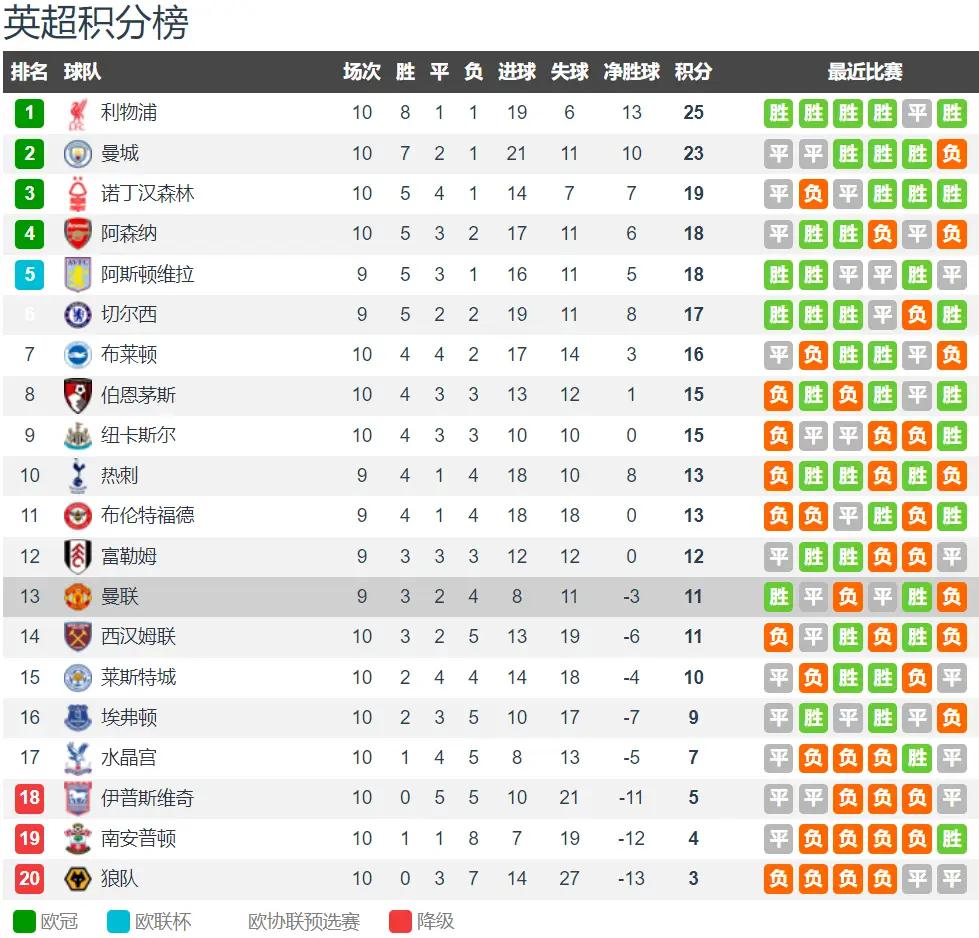The height and width of the screenshot is (938, 979).
Task: Click the Tottenham cockerel logo
Action: pos(77,475)
